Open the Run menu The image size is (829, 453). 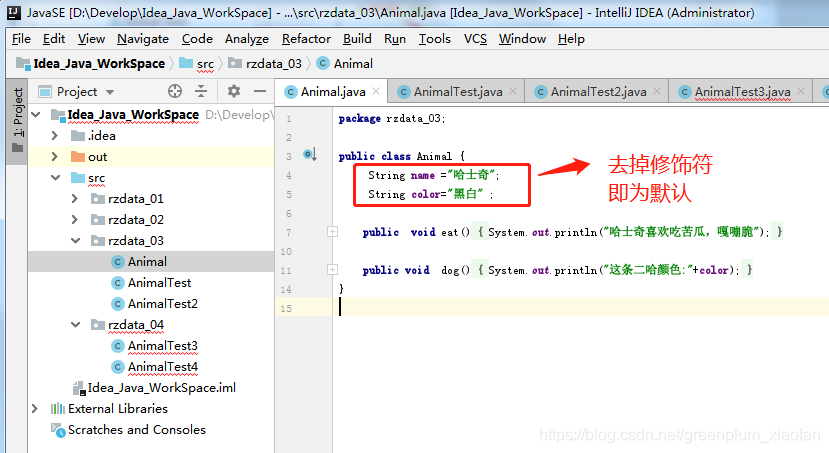tap(394, 39)
